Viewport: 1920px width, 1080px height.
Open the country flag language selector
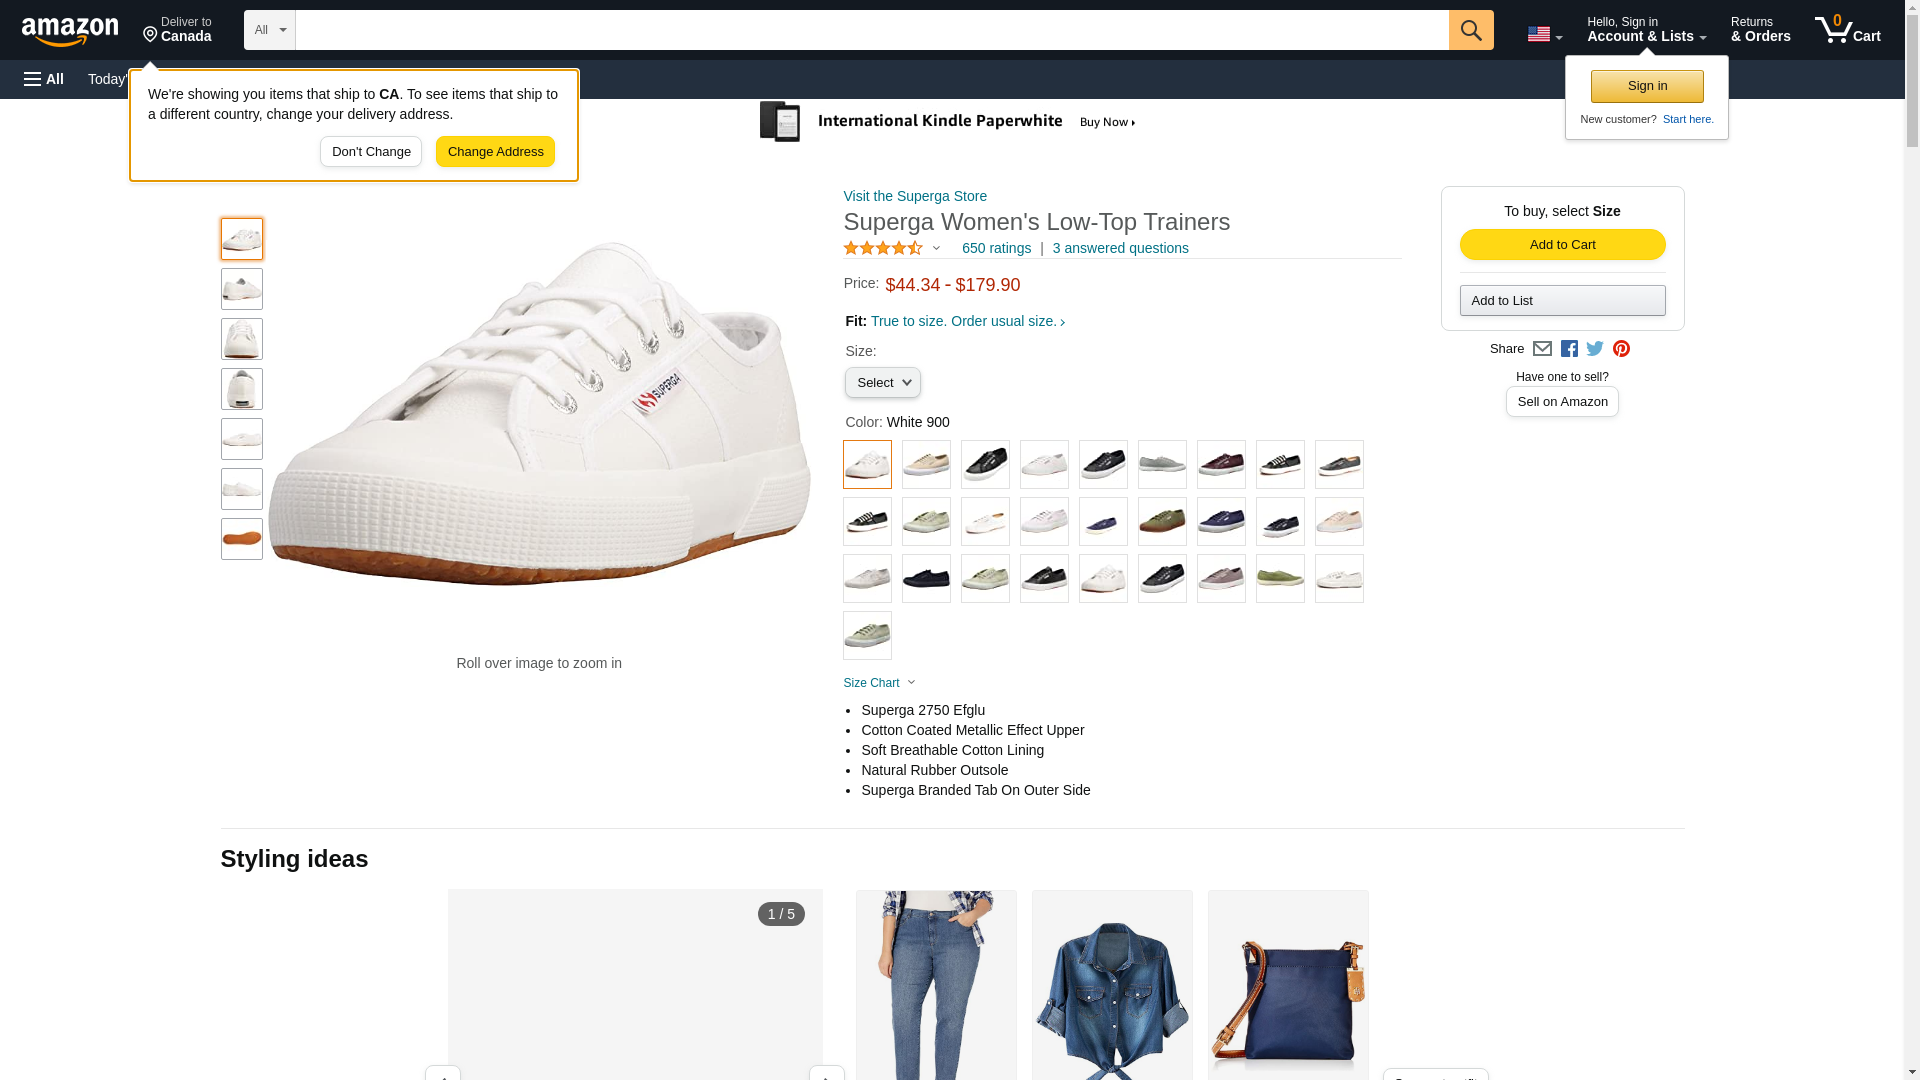1544,34
